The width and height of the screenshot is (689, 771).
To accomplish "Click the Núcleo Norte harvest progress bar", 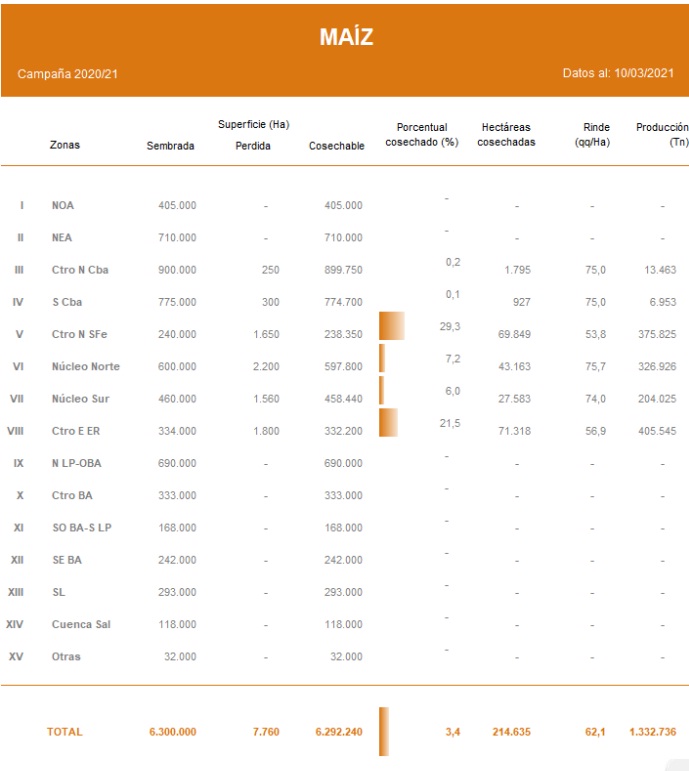I will [x=382, y=358].
